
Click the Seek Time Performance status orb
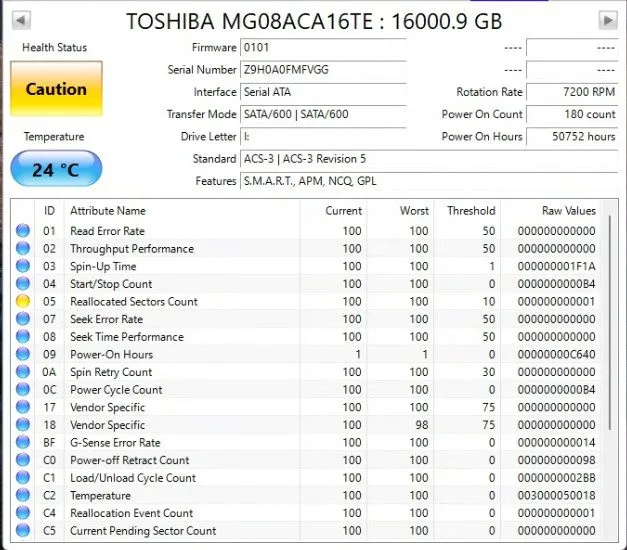click(x=23, y=336)
